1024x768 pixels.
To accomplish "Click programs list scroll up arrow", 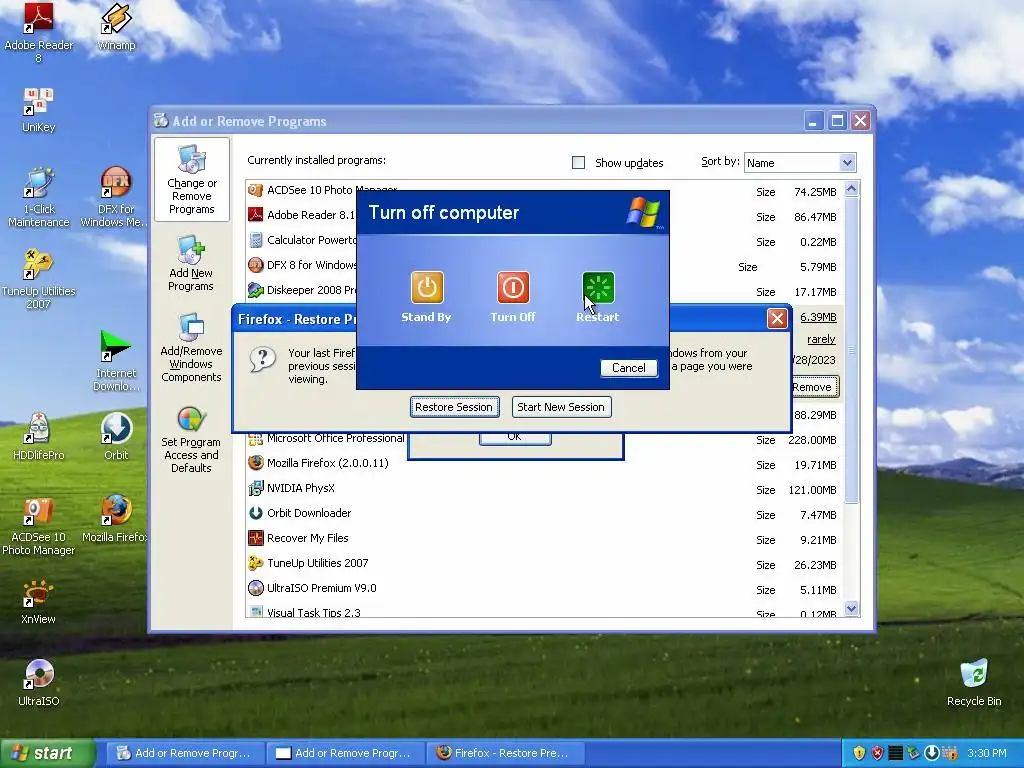I will (x=851, y=189).
